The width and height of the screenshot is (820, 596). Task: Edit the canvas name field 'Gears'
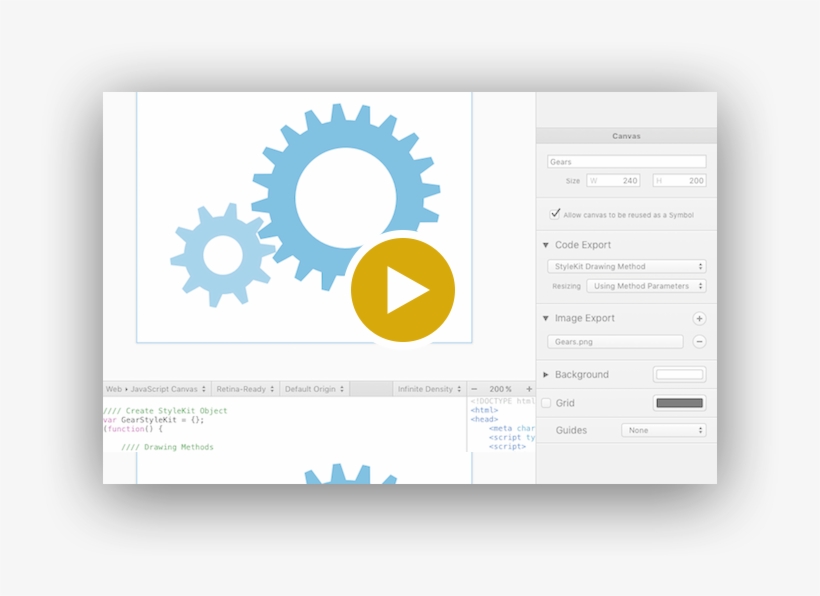pos(625,160)
